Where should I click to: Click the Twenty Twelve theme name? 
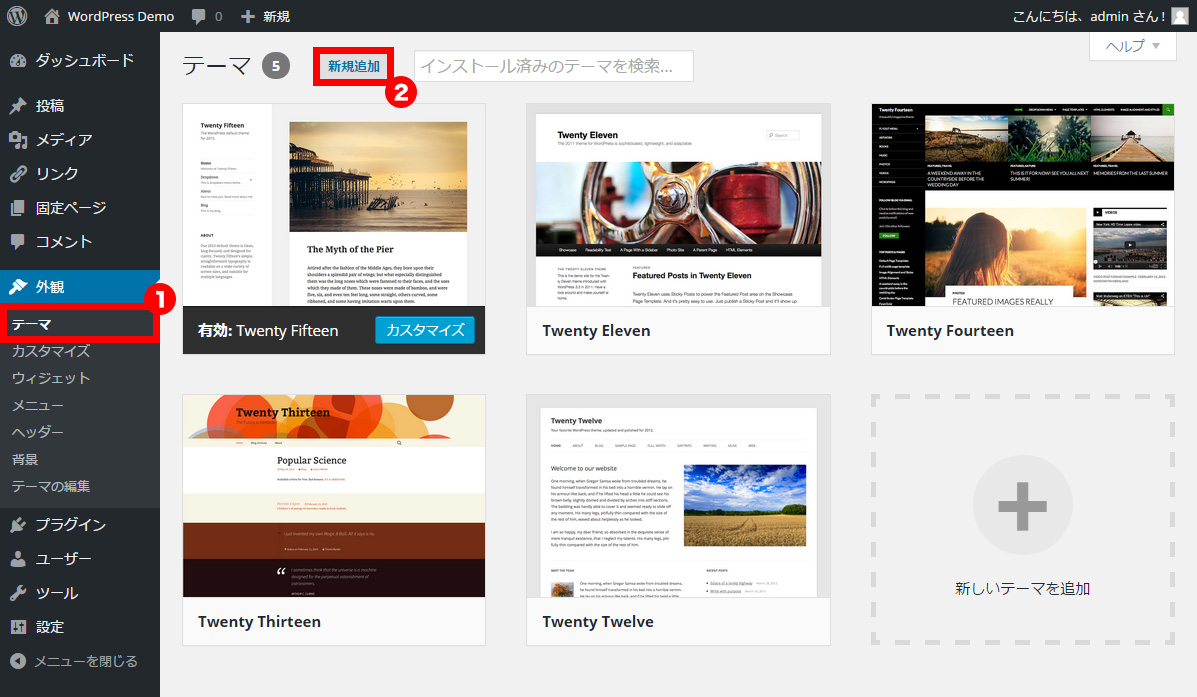[598, 621]
